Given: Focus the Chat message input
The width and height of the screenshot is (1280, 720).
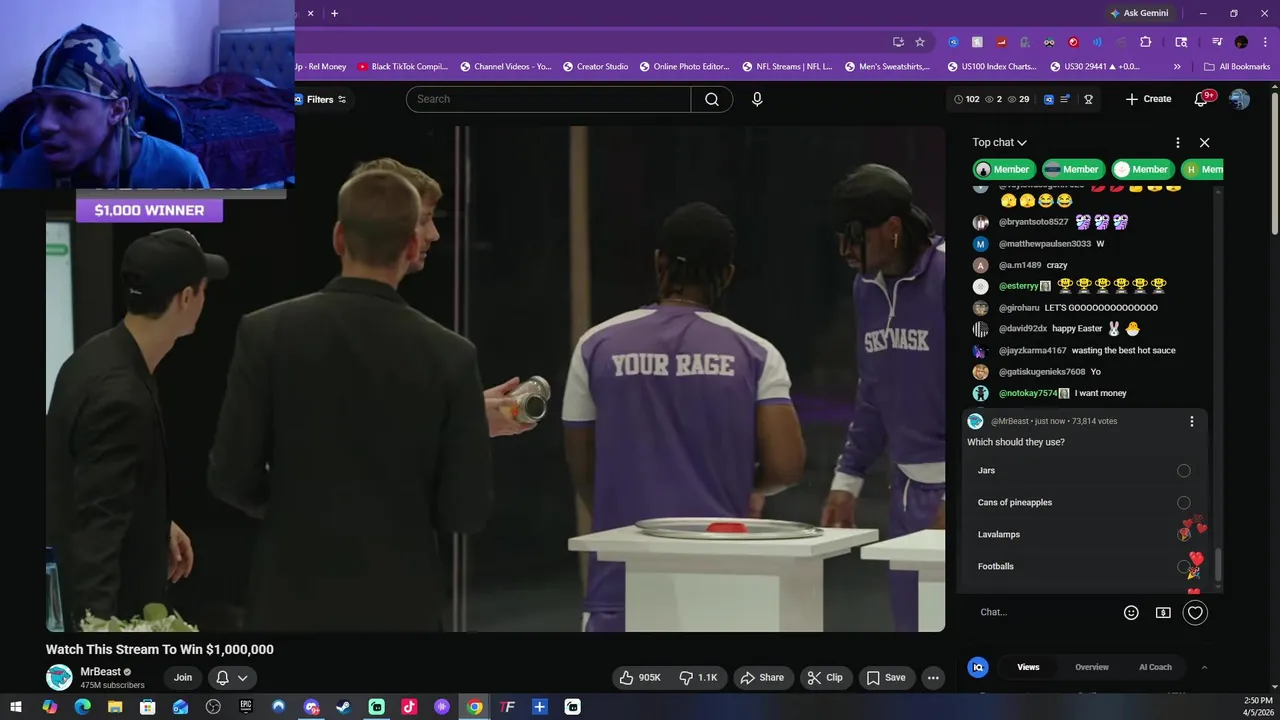Looking at the screenshot, I should pos(1045,612).
